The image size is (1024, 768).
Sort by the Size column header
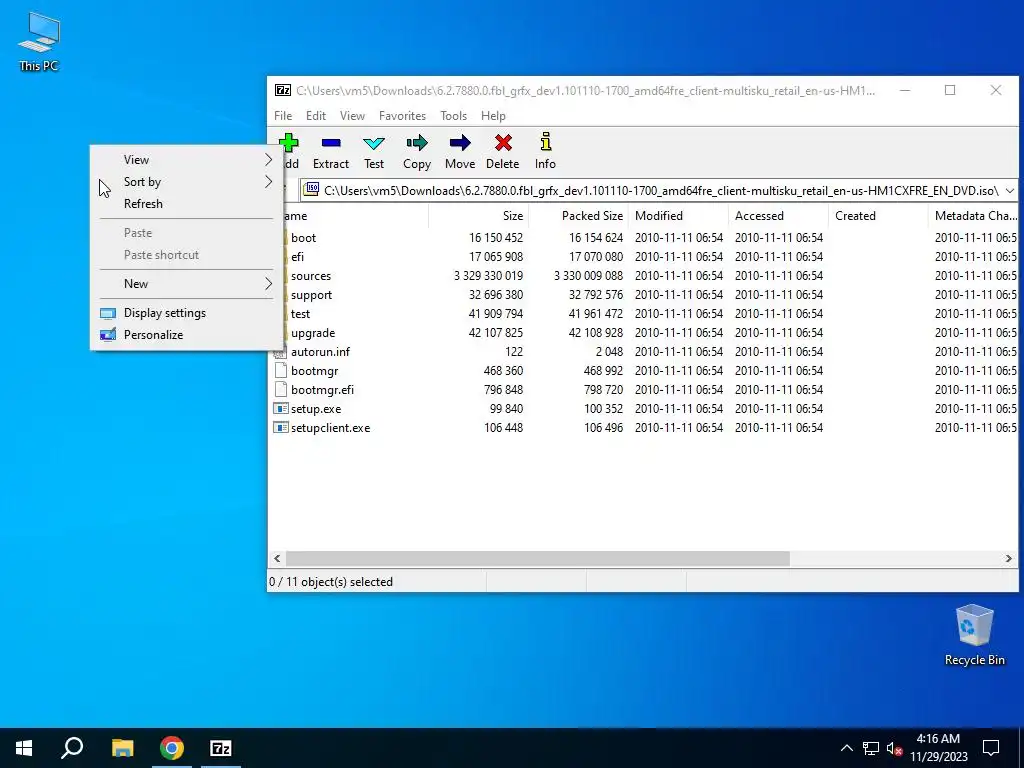coord(478,216)
